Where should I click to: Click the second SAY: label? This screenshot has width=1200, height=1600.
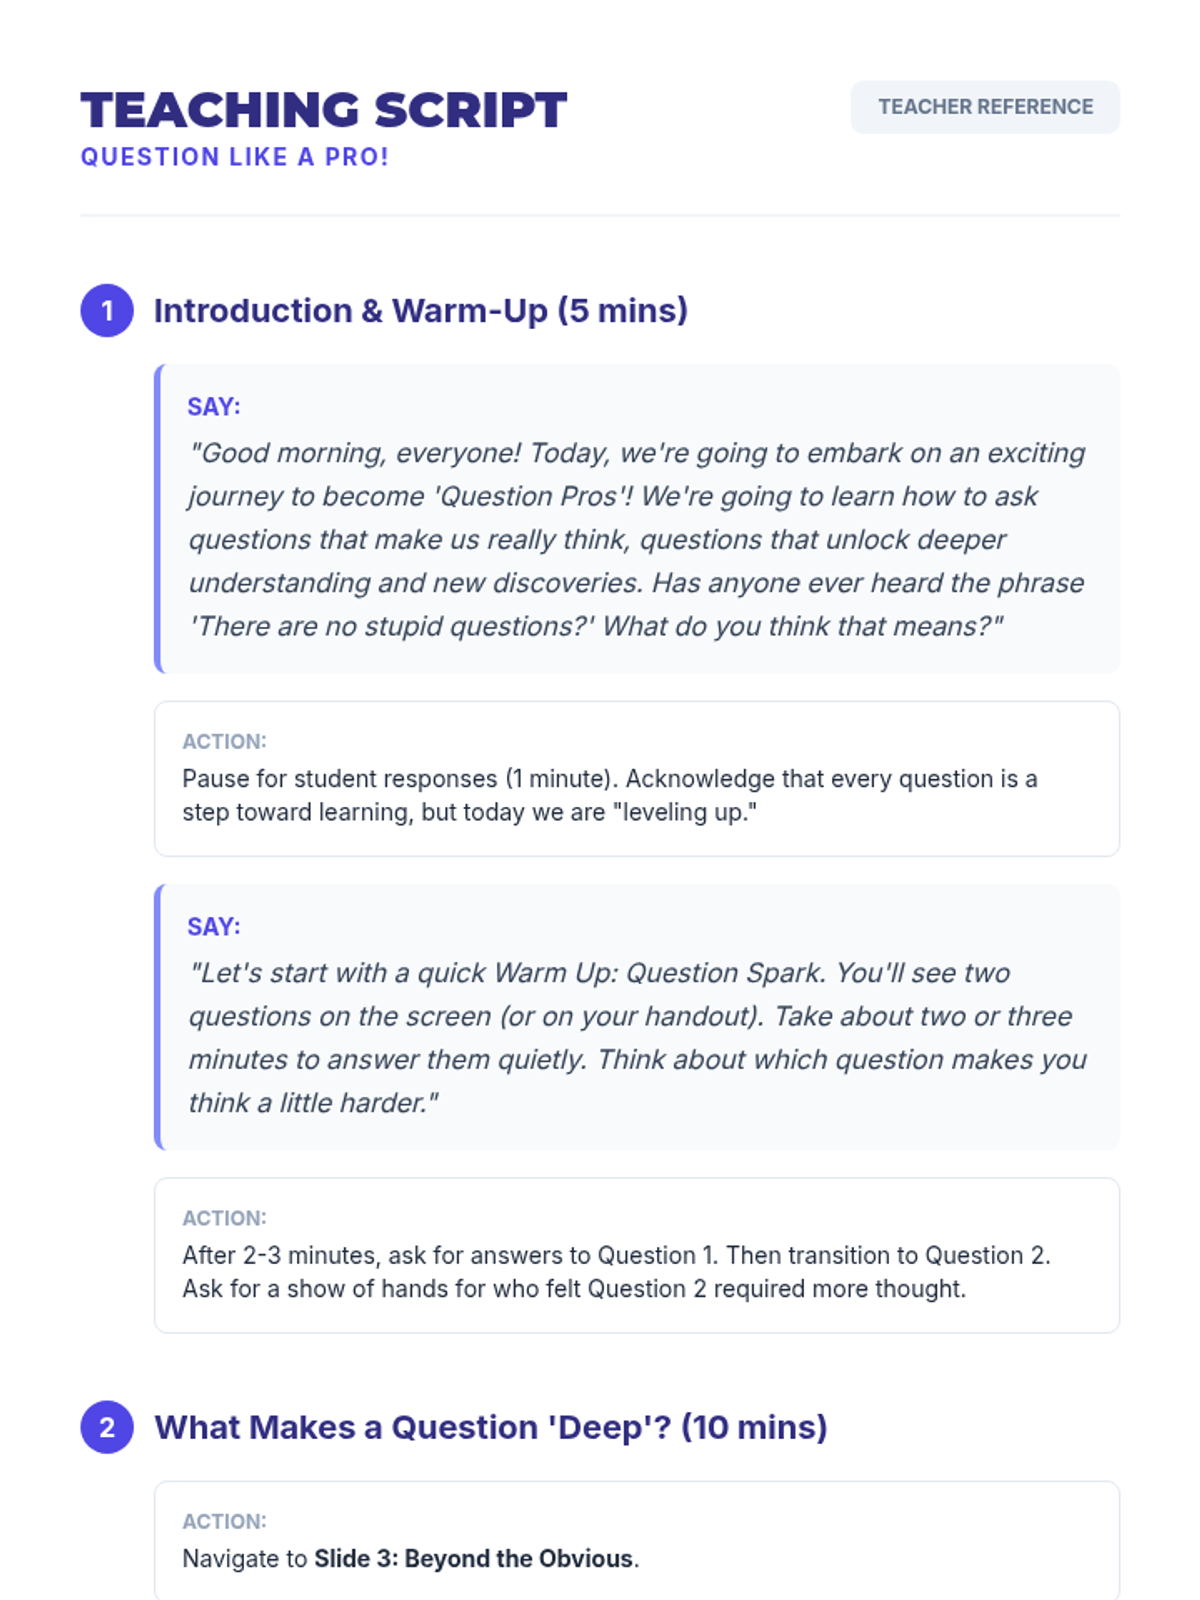coord(214,927)
